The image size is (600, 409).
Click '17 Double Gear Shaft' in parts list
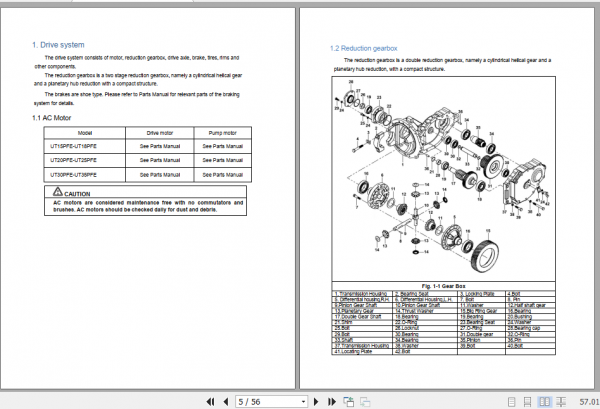tap(358, 317)
